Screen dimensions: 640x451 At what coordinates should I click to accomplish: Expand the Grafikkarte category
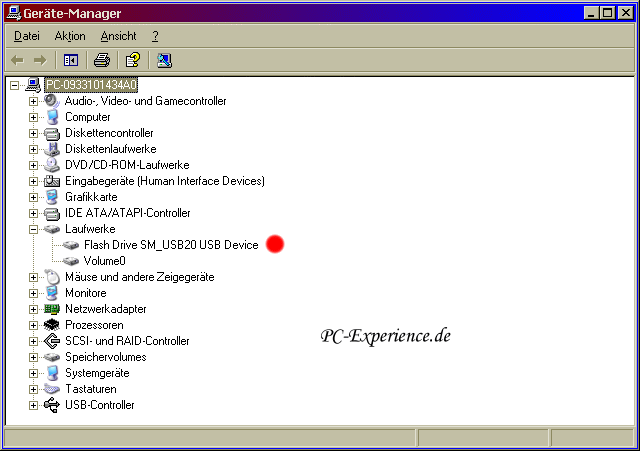33,197
